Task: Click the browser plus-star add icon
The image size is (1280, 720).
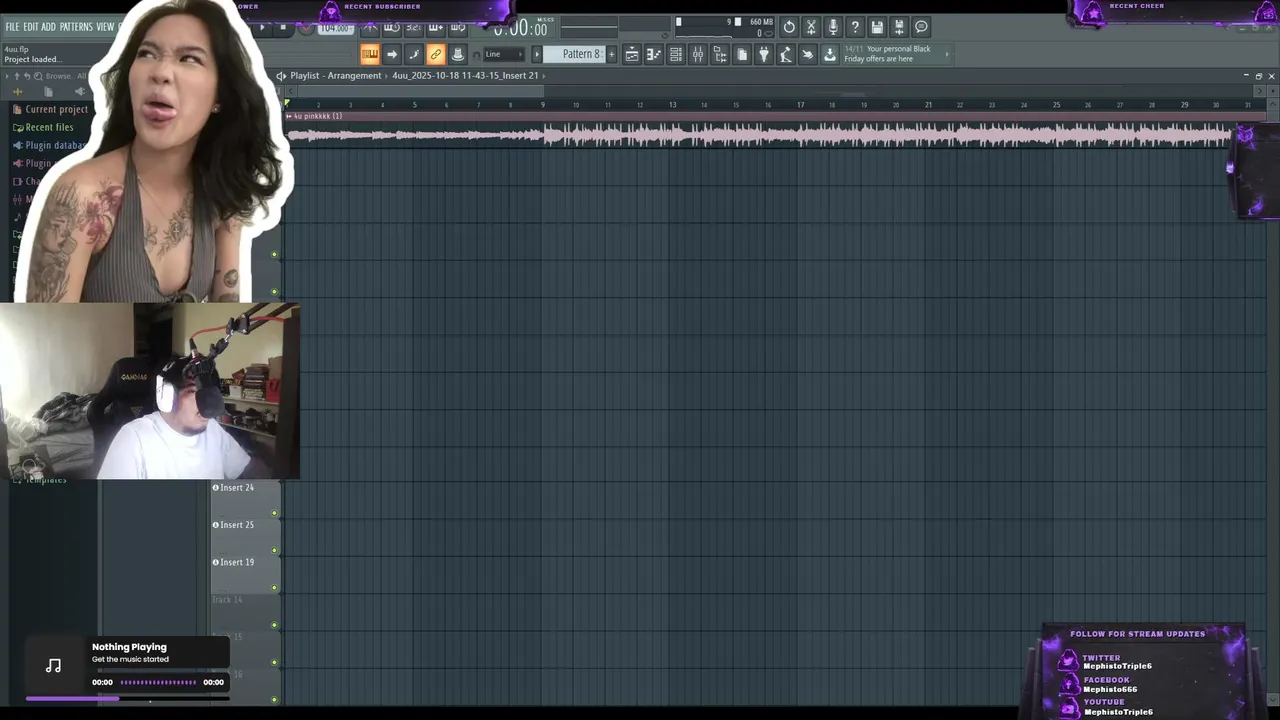Action: (x=17, y=91)
